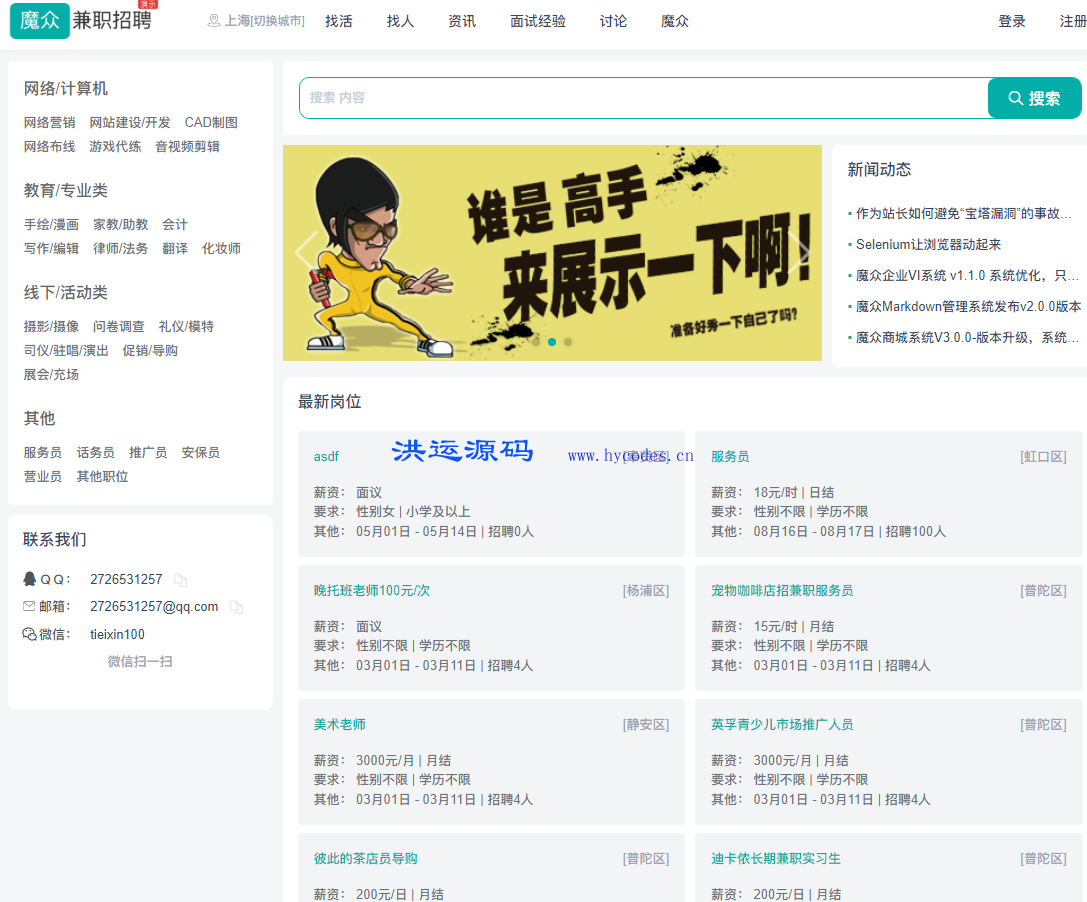
Task: Open the 问卷调查 category
Action: tap(119, 327)
